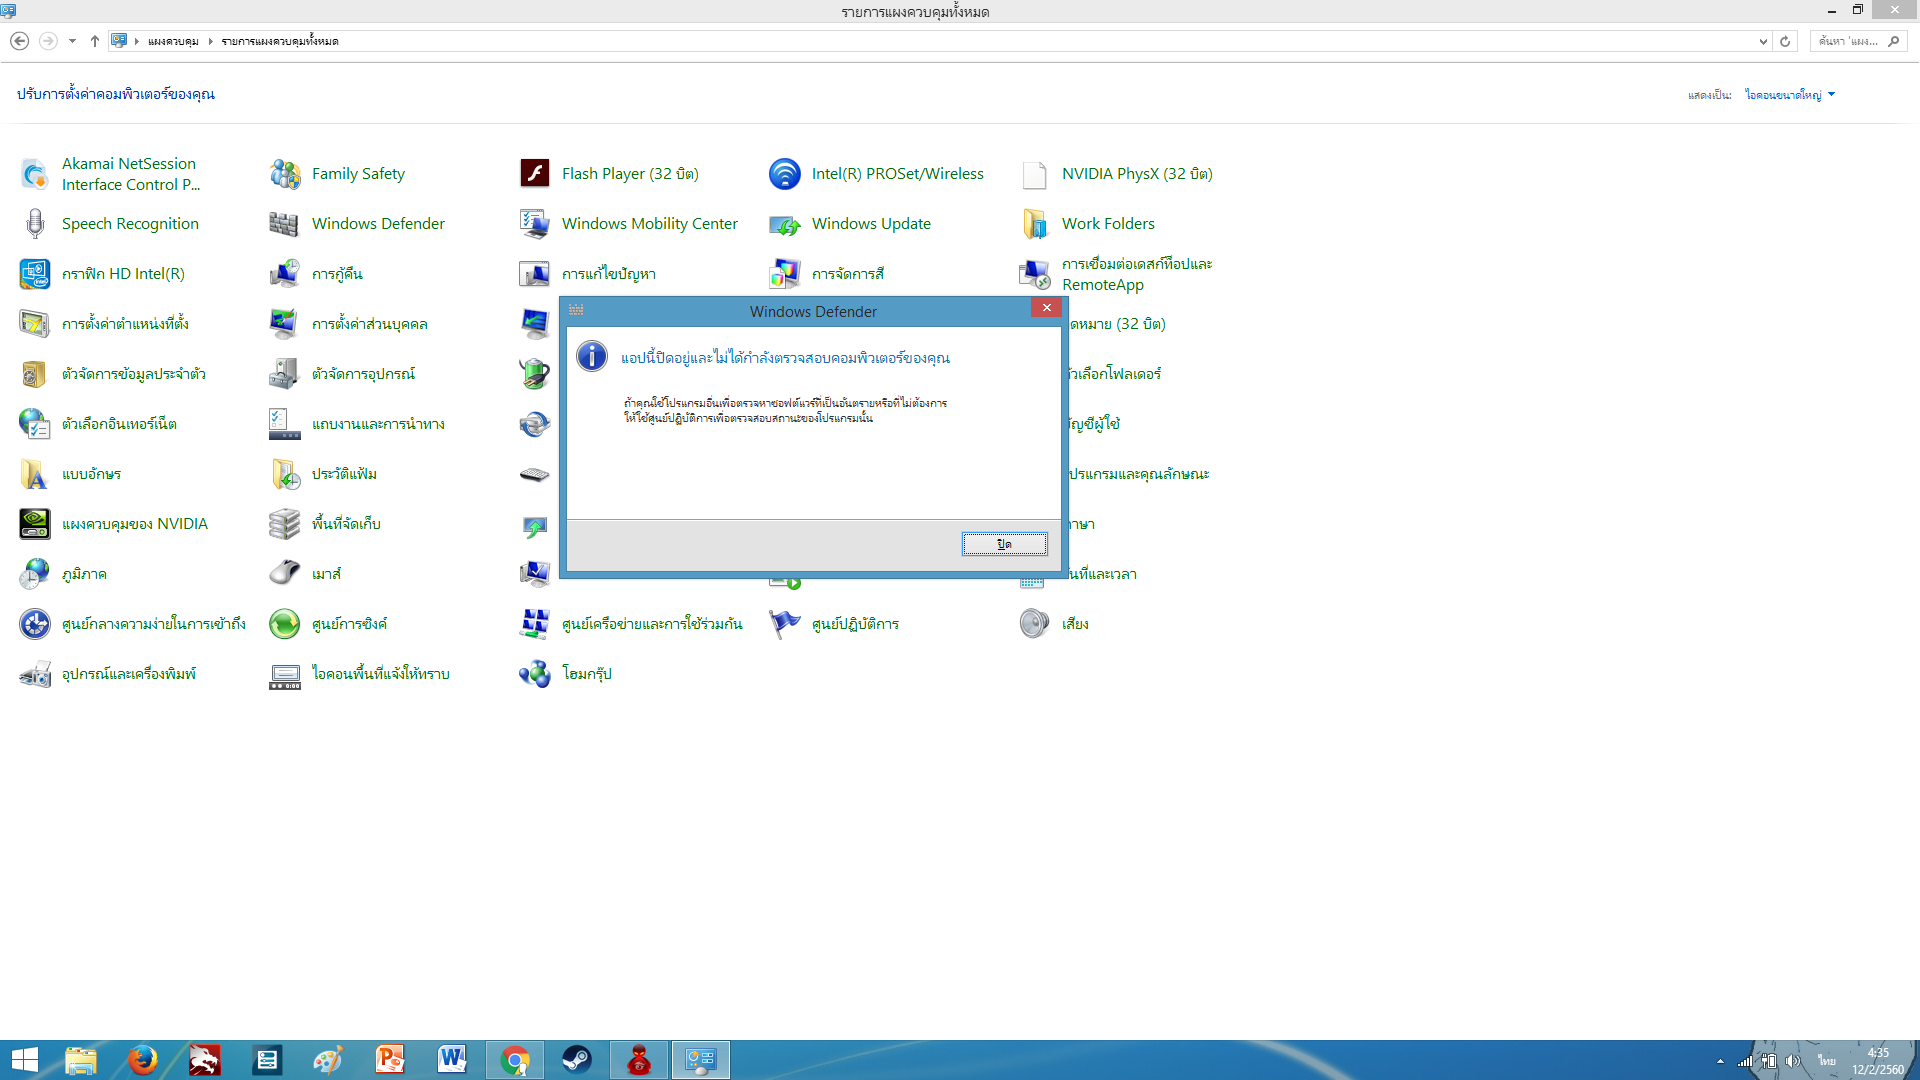This screenshot has height=1080, width=1920.
Task: Open the Speech Recognition microphone icon
Action: click(x=35, y=224)
